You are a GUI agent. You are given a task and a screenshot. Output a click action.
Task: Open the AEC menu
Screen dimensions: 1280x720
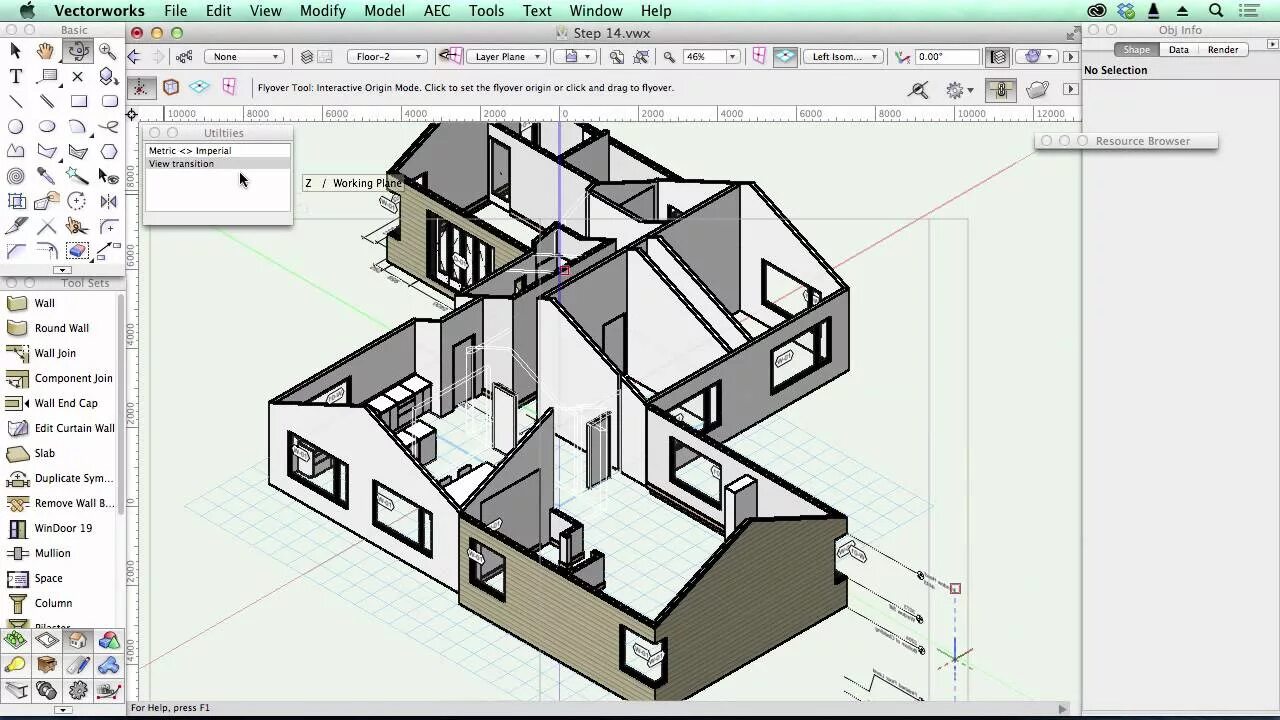pyautogui.click(x=437, y=11)
